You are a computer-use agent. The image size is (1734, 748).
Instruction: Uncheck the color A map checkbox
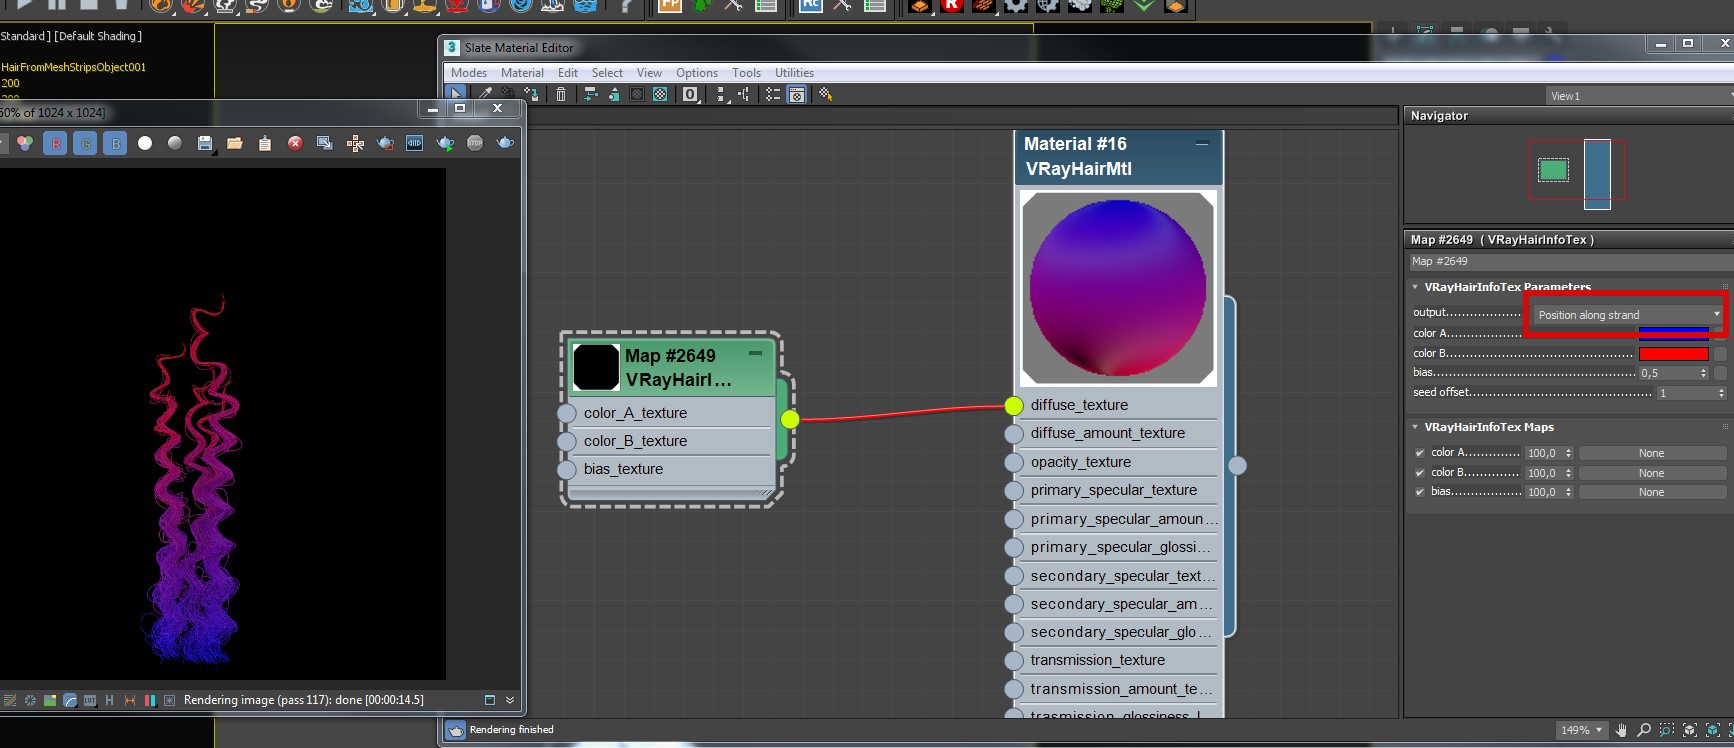coord(1420,453)
